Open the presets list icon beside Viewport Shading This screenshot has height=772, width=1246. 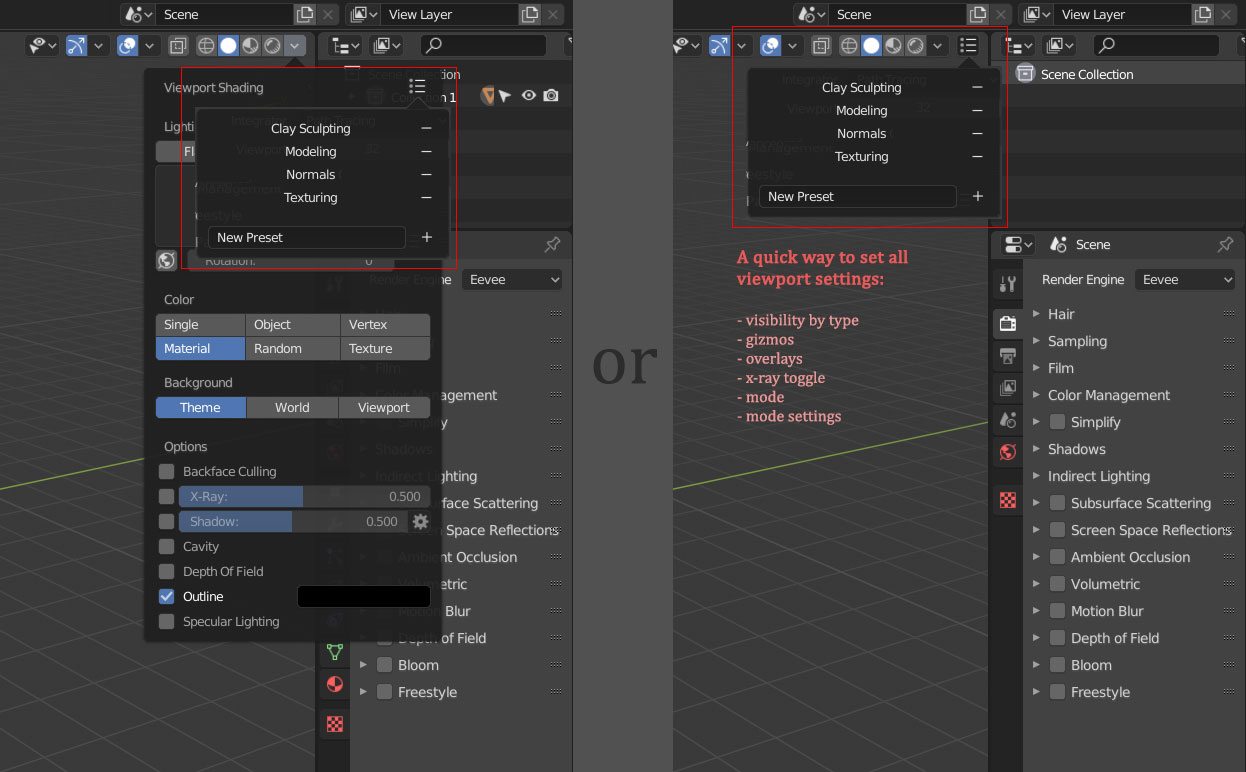pyautogui.click(x=417, y=87)
